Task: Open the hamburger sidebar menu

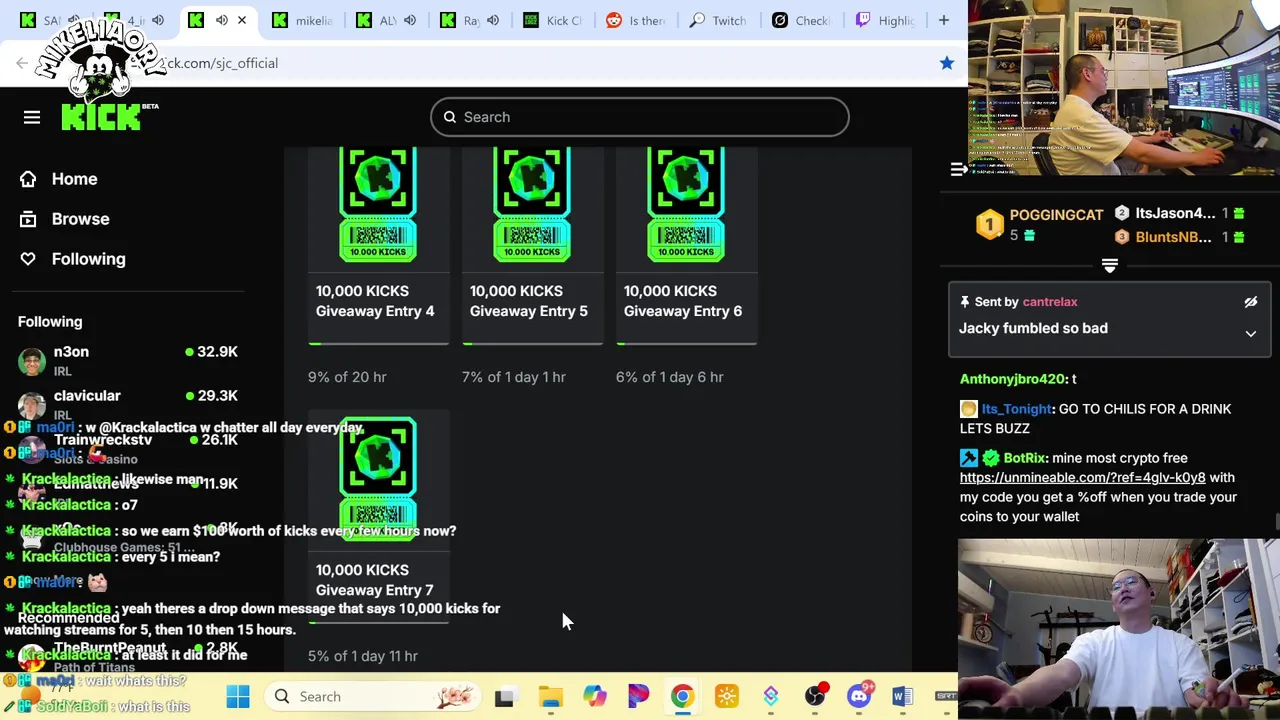Action: 32,117
